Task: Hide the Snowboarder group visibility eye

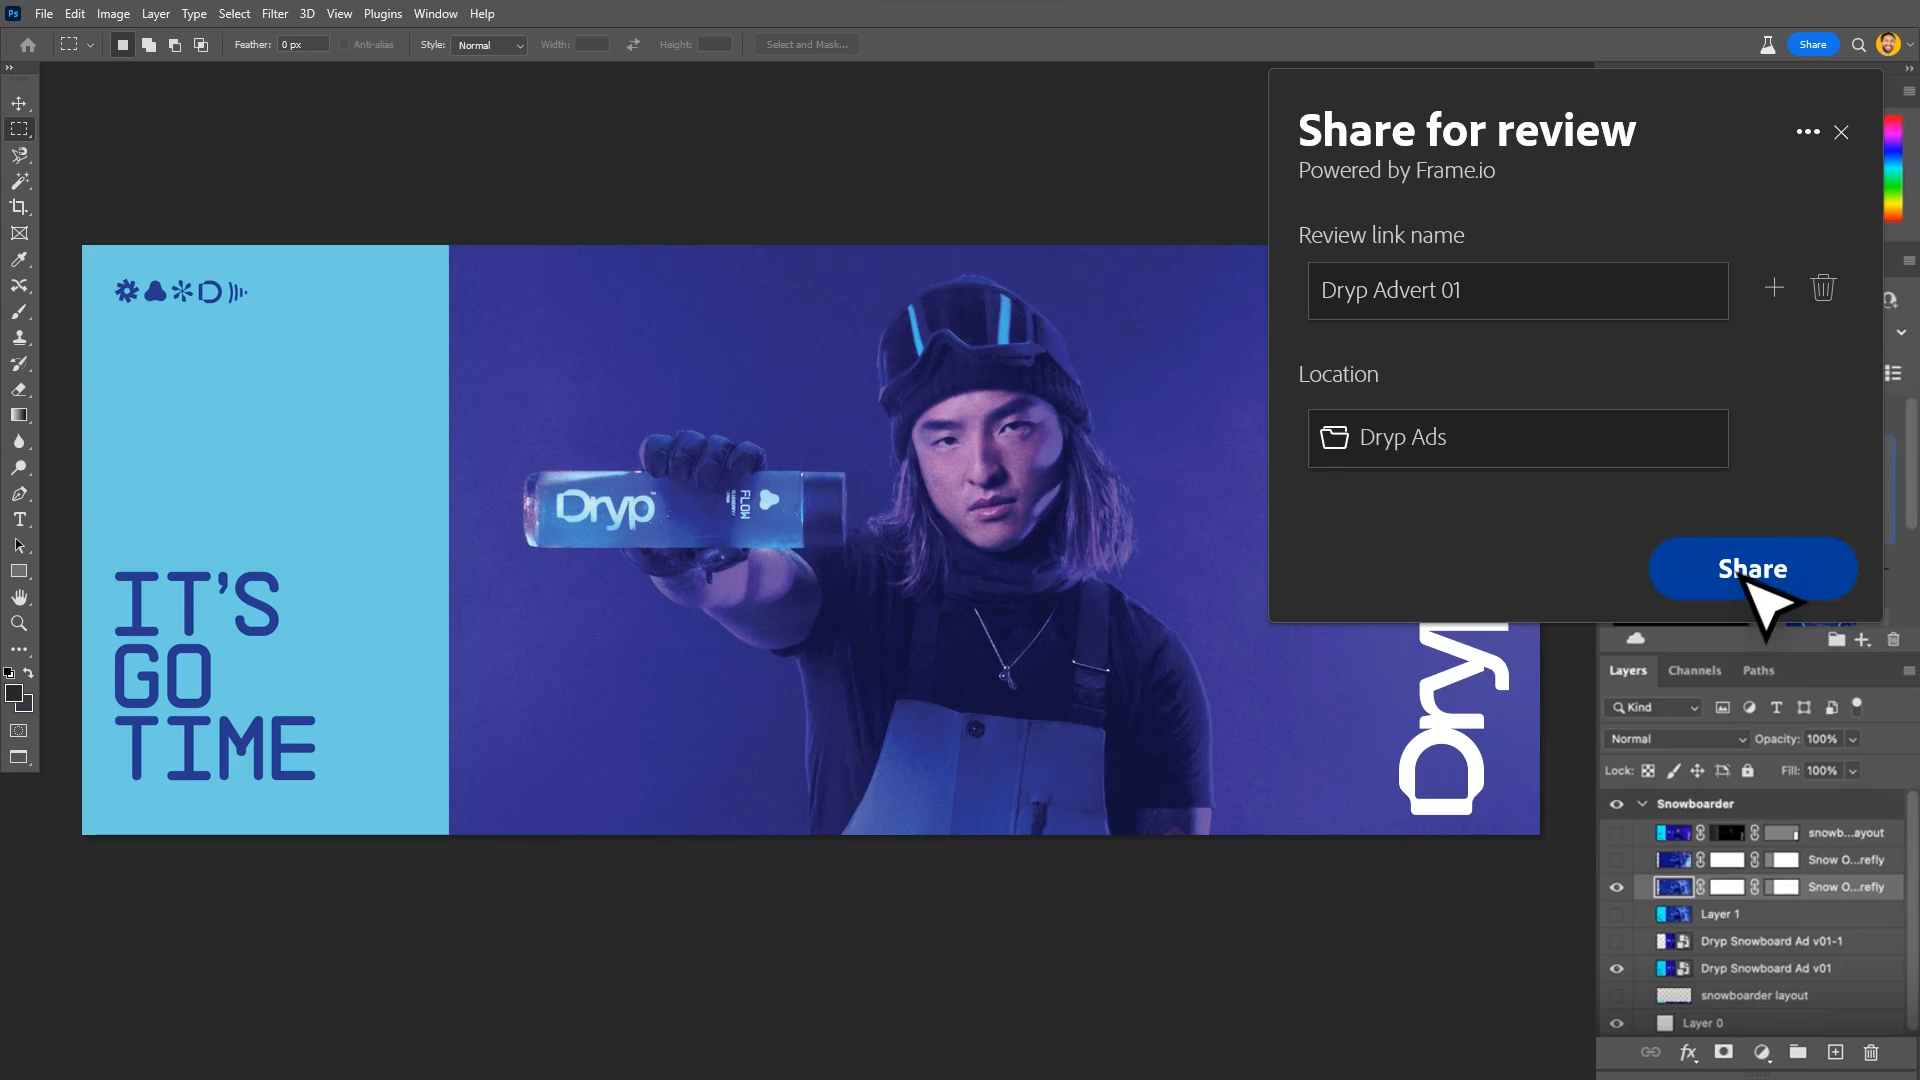Action: tap(1616, 804)
